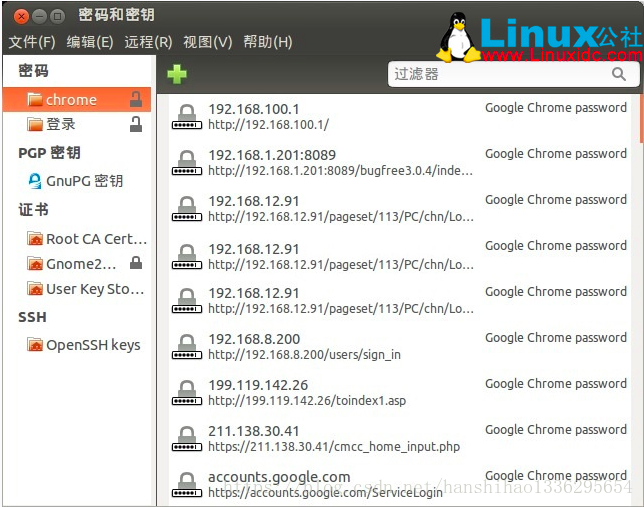Click the lock icon beside 登录 keyring

pyautogui.click(x=136, y=124)
